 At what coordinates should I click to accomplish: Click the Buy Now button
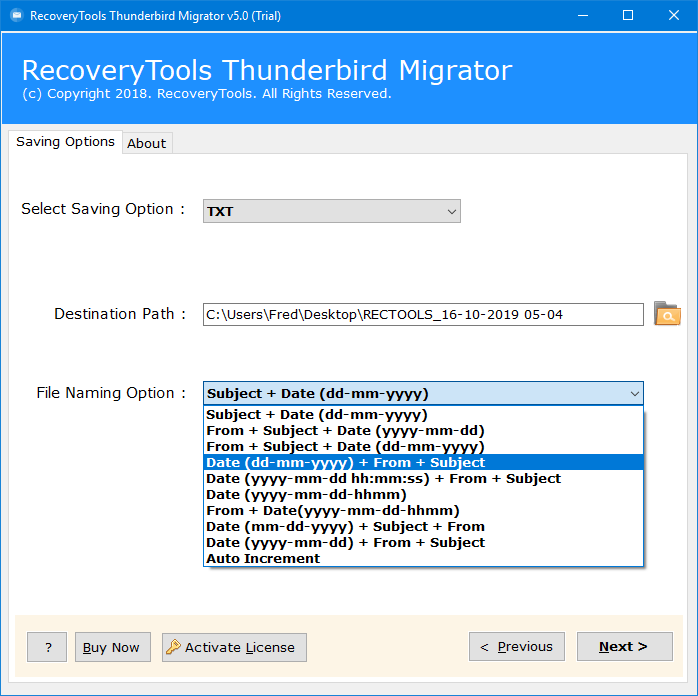pos(113,647)
